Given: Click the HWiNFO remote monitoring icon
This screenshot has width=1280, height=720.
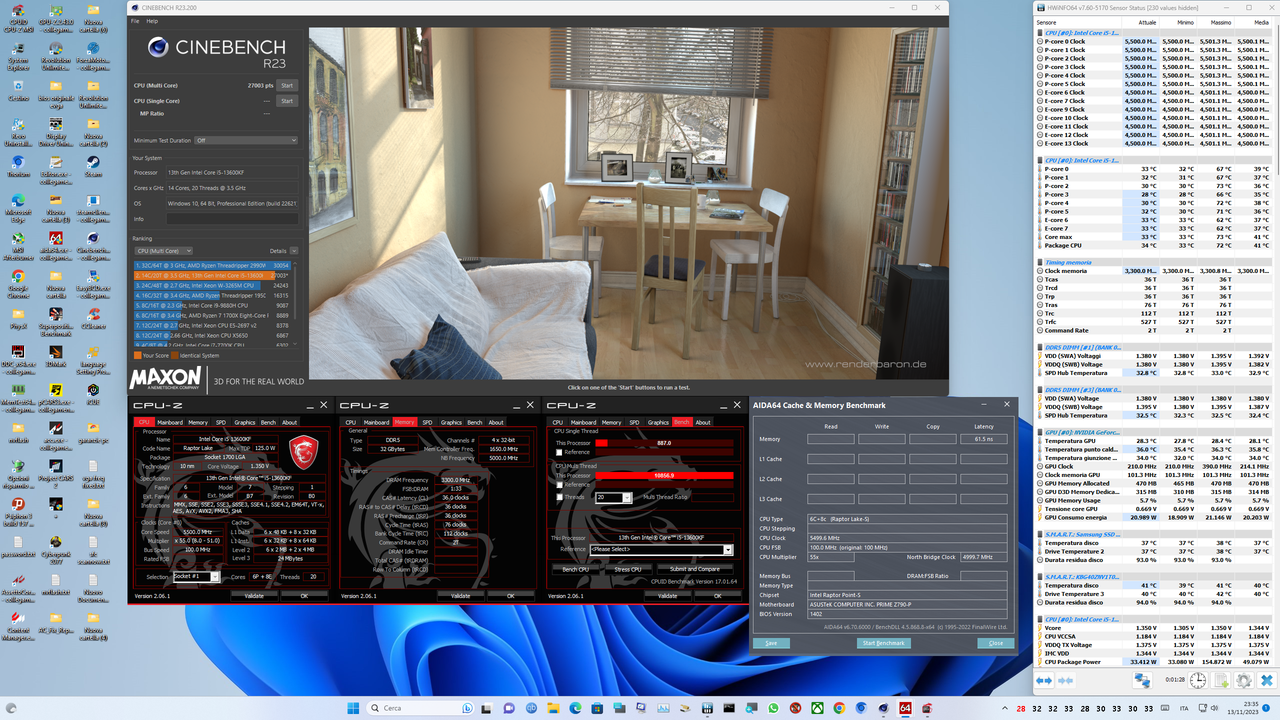Looking at the screenshot, I should pyautogui.click(x=1143, y=680).
